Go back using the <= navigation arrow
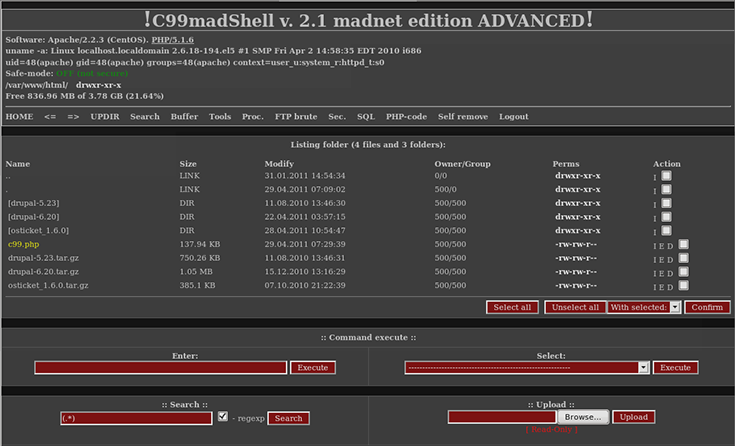Screen dimensions: 735x446 tap(50, 116)
